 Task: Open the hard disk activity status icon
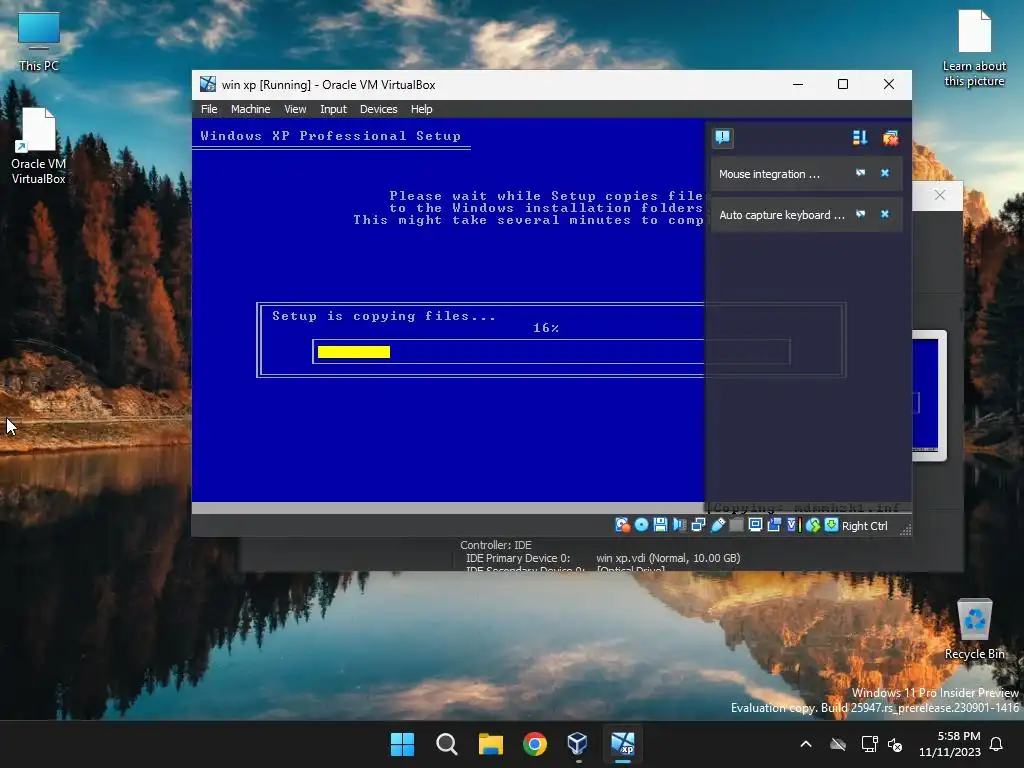click(622, 526)
